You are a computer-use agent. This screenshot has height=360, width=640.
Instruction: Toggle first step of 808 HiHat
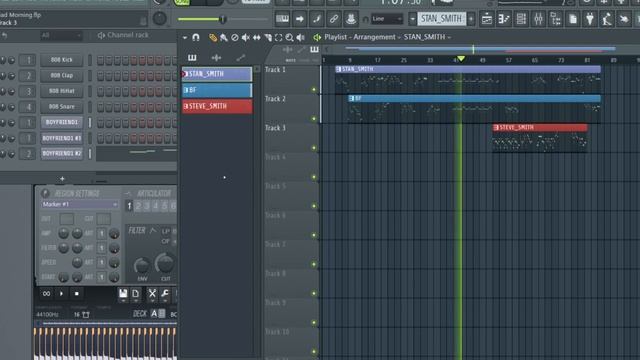[100, 91]
